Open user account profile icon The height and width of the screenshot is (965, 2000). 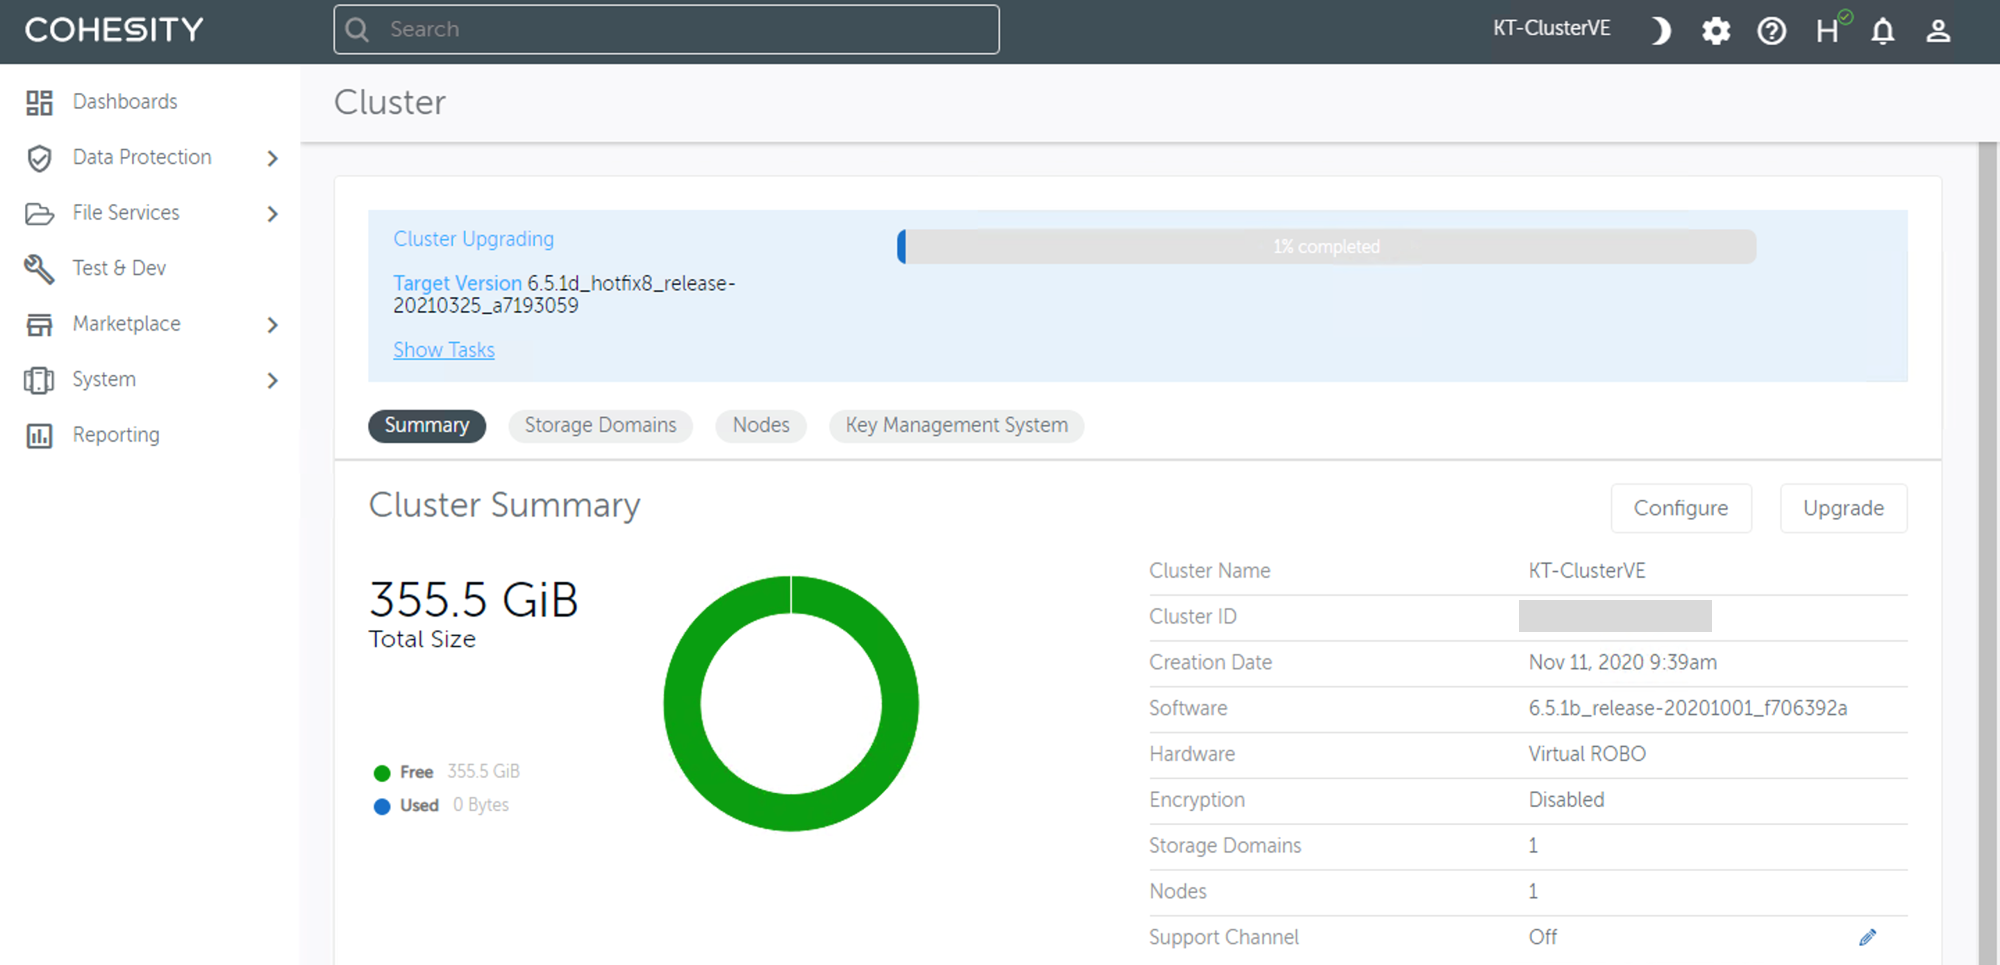tap(1938, 31)
